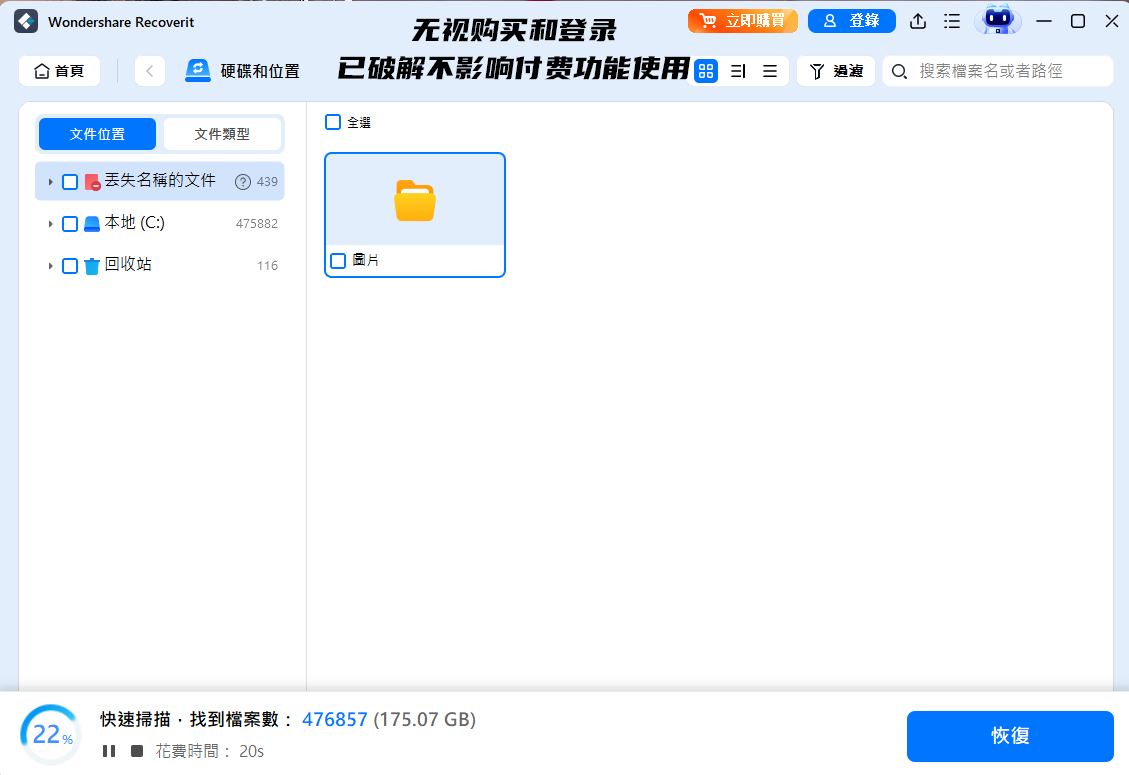Switch to detailed list view icon
The width and height of the screenshot is (1129, 775).
coord(738,71)
